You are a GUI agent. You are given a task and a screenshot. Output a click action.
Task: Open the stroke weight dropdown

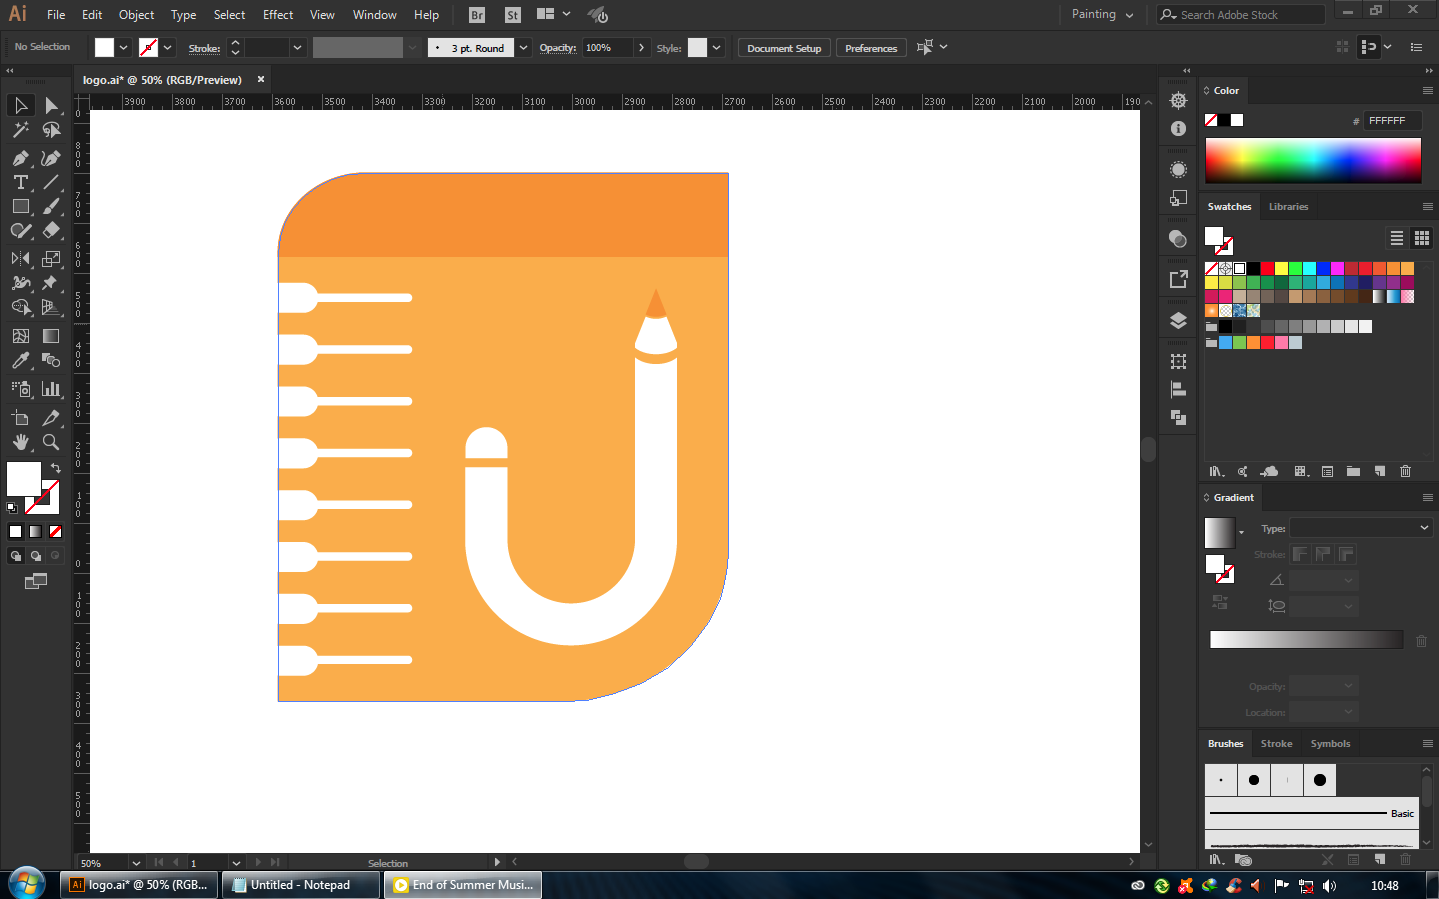(x=297, y=48)
